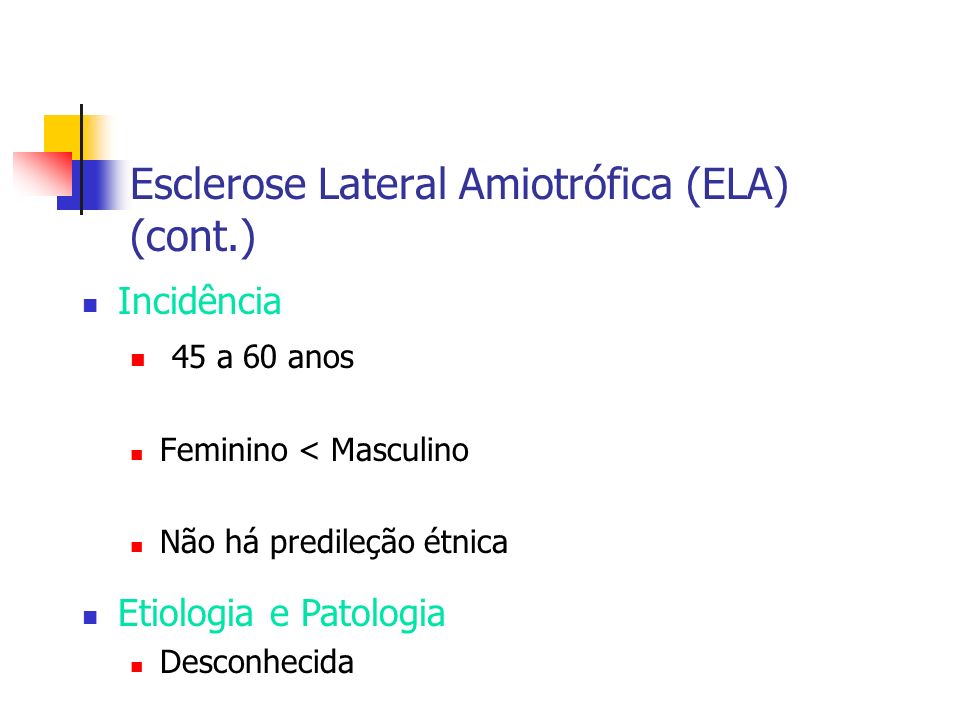Click the word 'Masculino'
Screen dimensions: 960x720
click(x=400, y=450)
